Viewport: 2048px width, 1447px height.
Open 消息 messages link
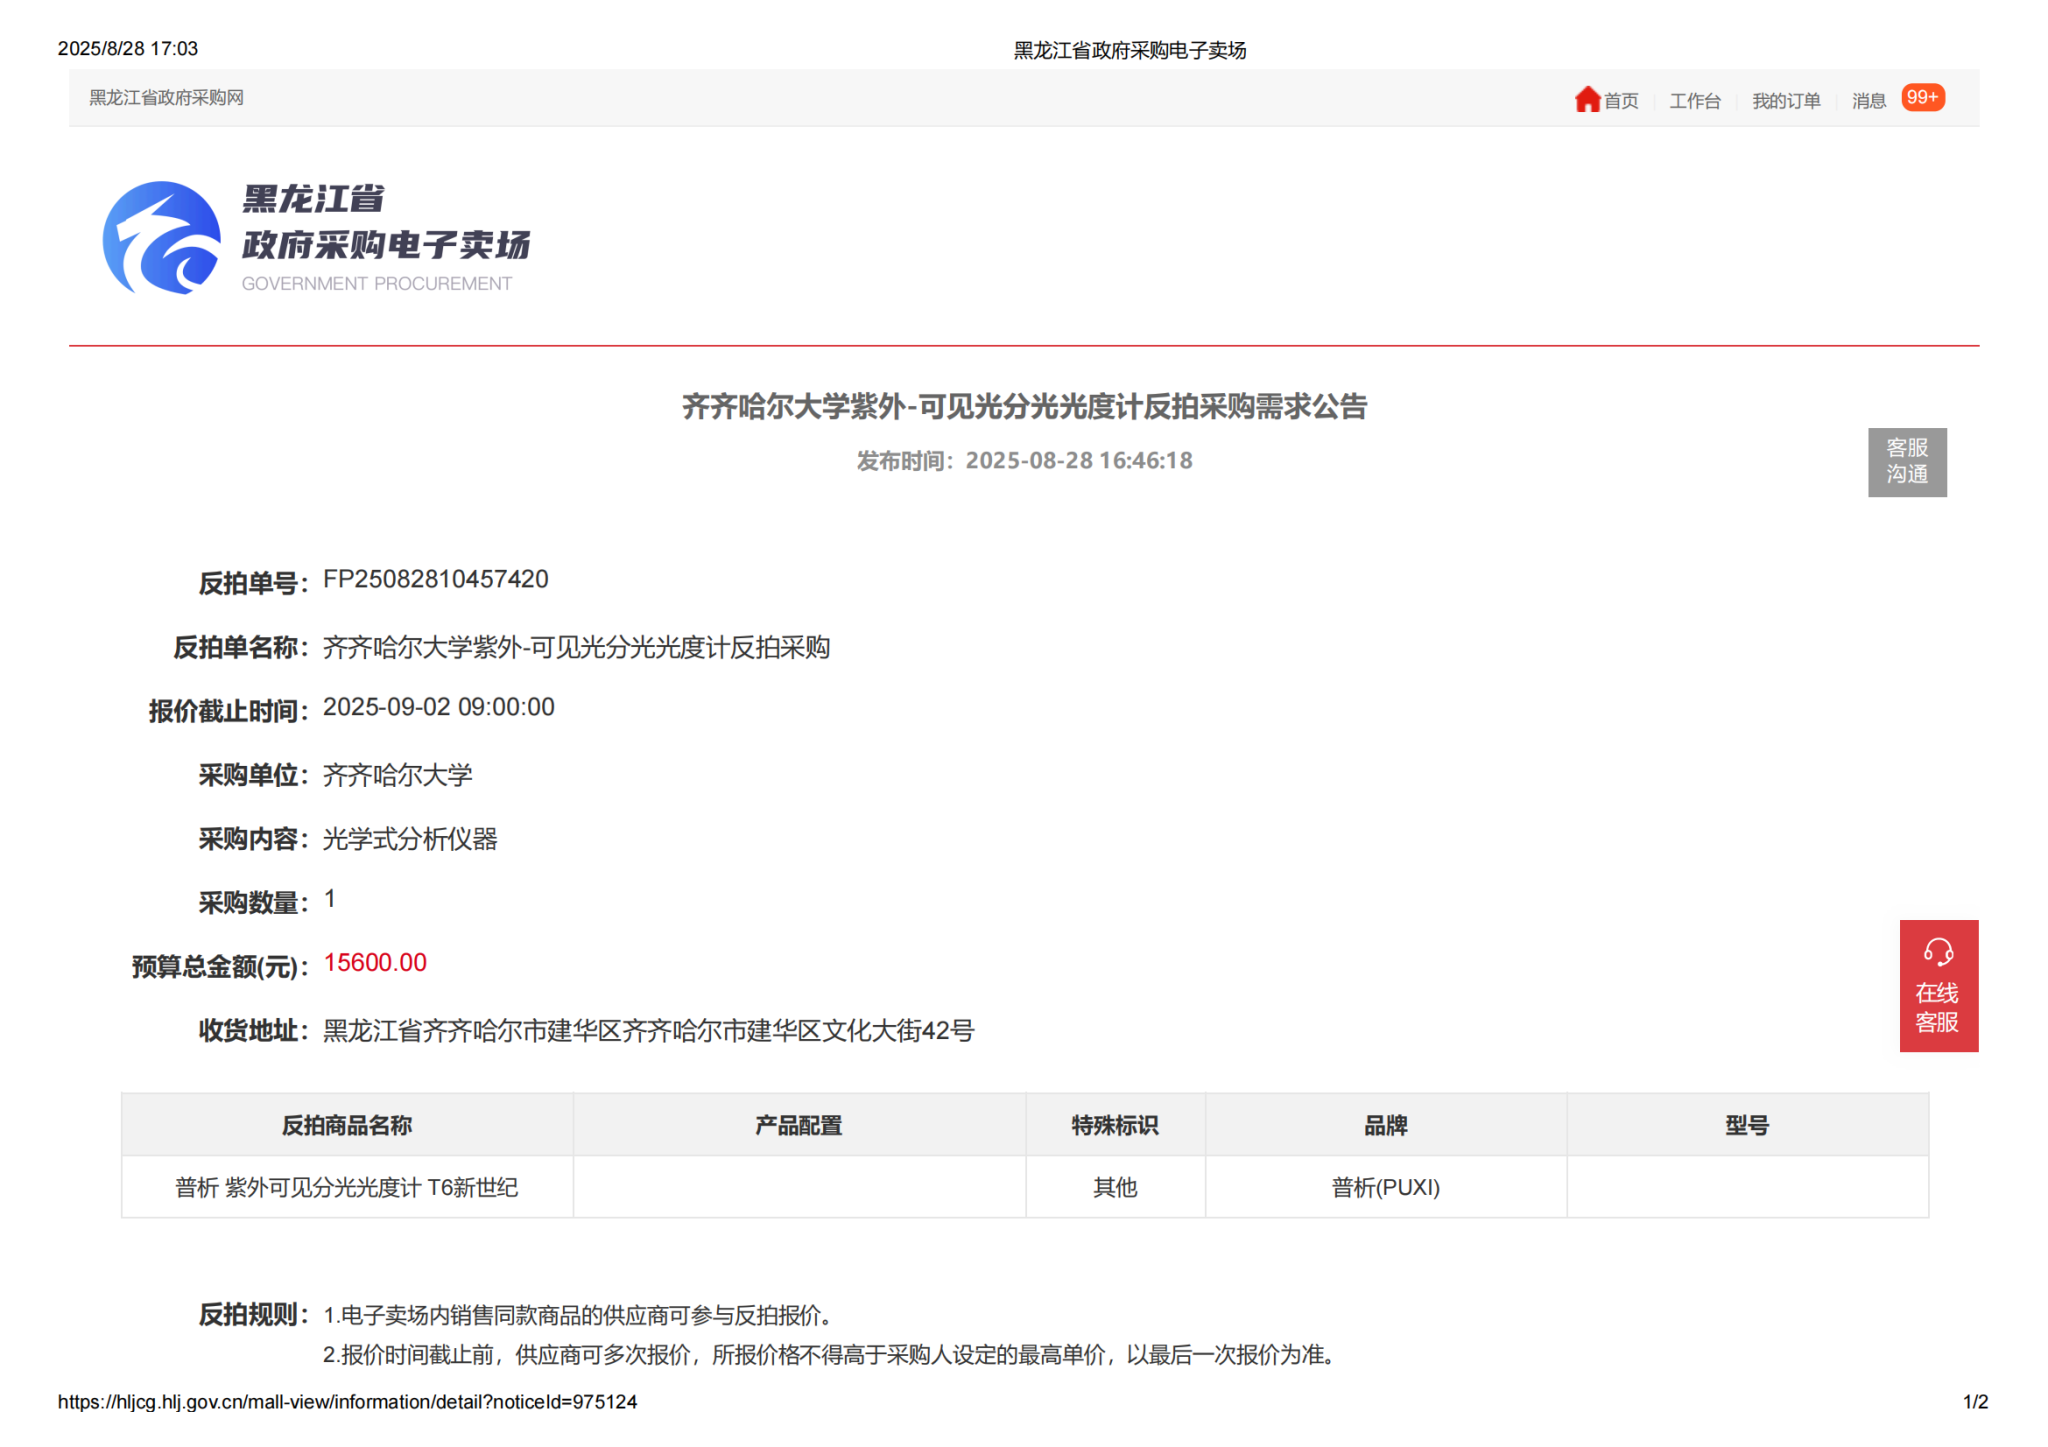click(x=1868, y=101)
